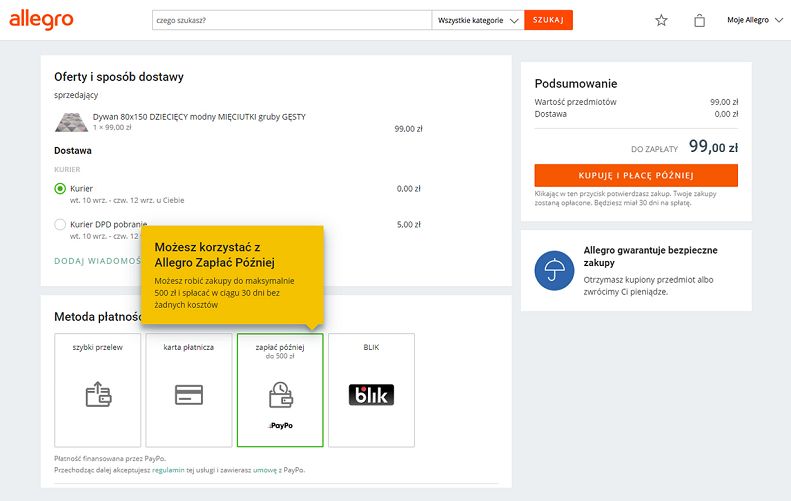
Task: Open the shopping bag cart icon
Action: point(699,20)
